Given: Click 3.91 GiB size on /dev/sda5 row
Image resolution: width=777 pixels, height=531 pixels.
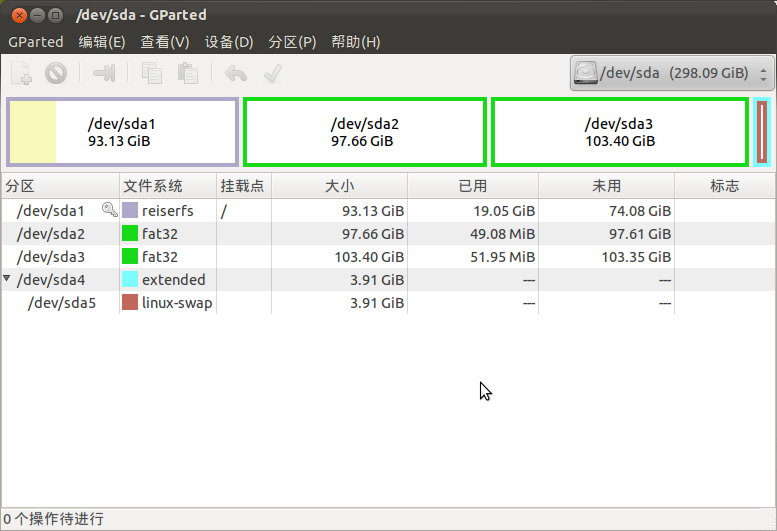Looking at the screenshot, I should 377,303.
